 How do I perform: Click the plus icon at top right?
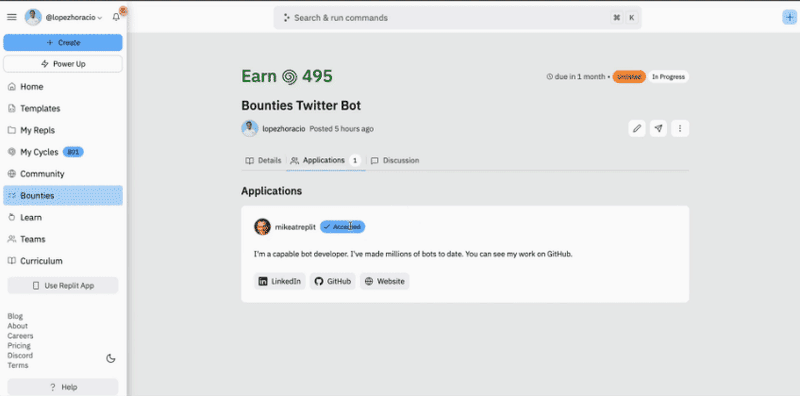pyautogui.click(x=790, y=17)
